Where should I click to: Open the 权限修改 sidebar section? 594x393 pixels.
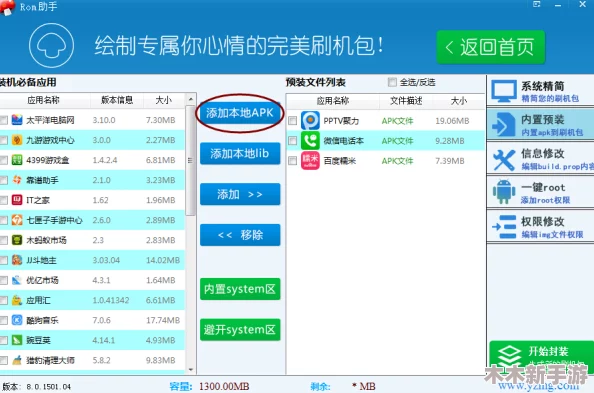(x=540, y=227)
